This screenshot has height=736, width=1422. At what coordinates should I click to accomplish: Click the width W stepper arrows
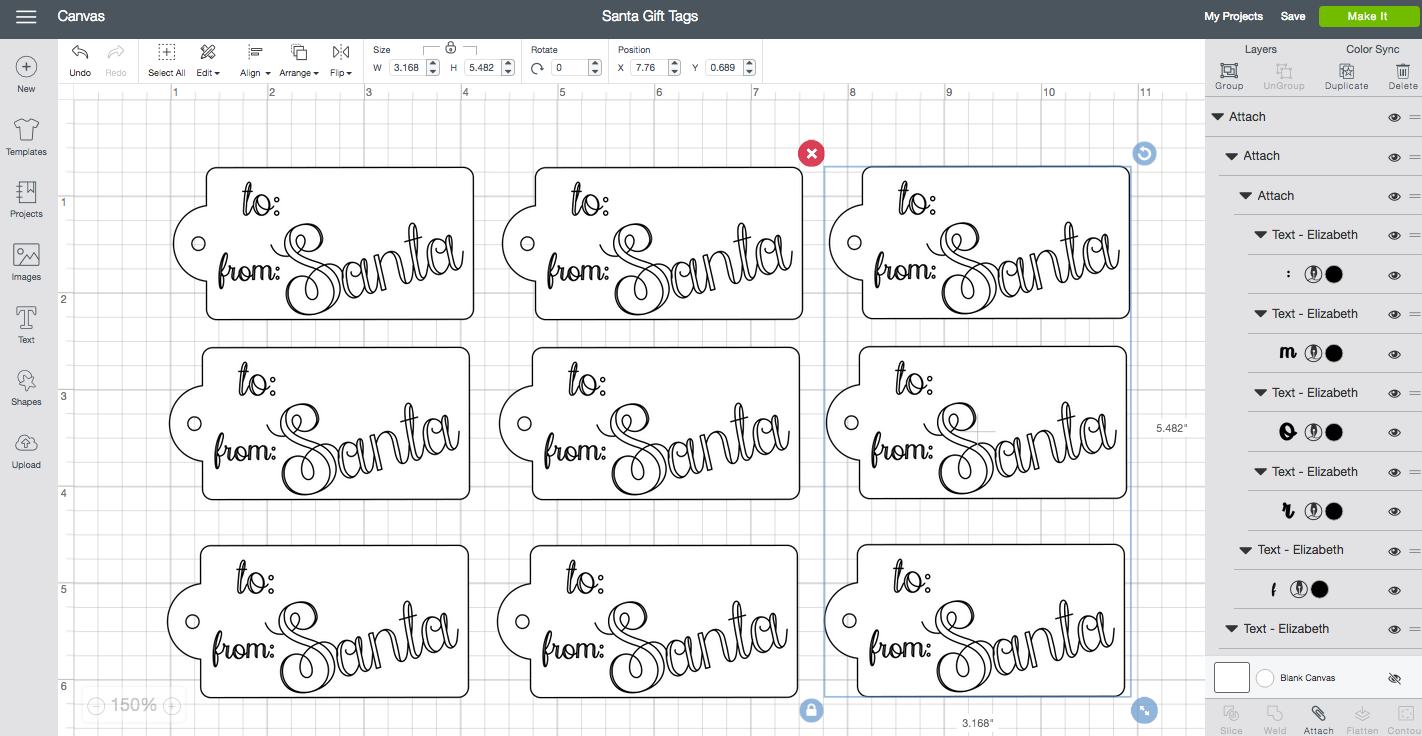(433, 68)
